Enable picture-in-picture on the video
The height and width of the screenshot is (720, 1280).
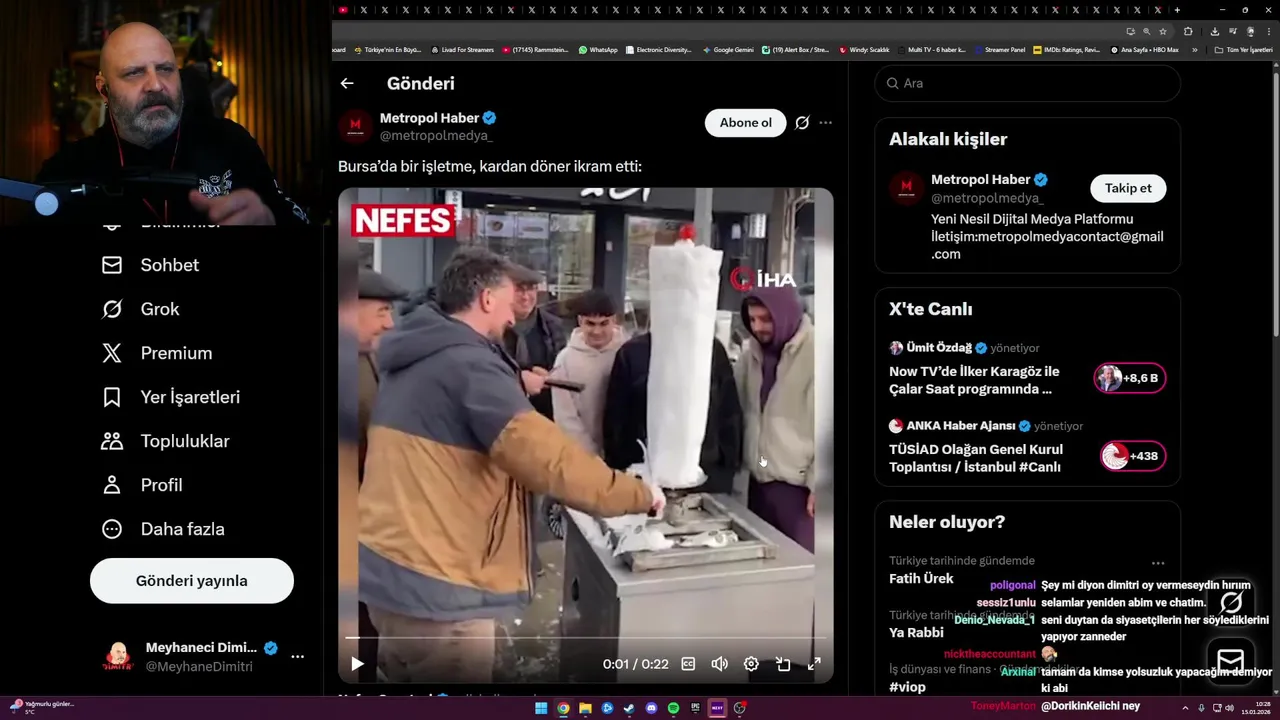tap(783, 664)
